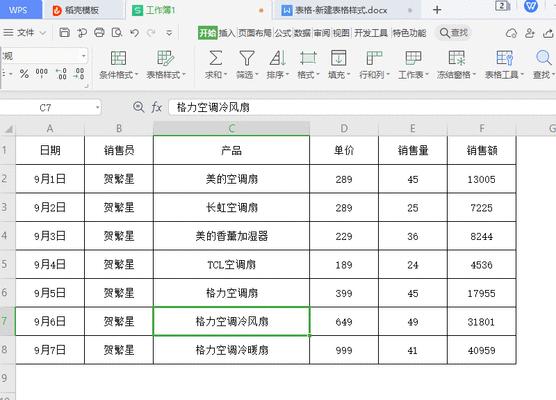Click the Sort (排序) icon

click(278, 58)
